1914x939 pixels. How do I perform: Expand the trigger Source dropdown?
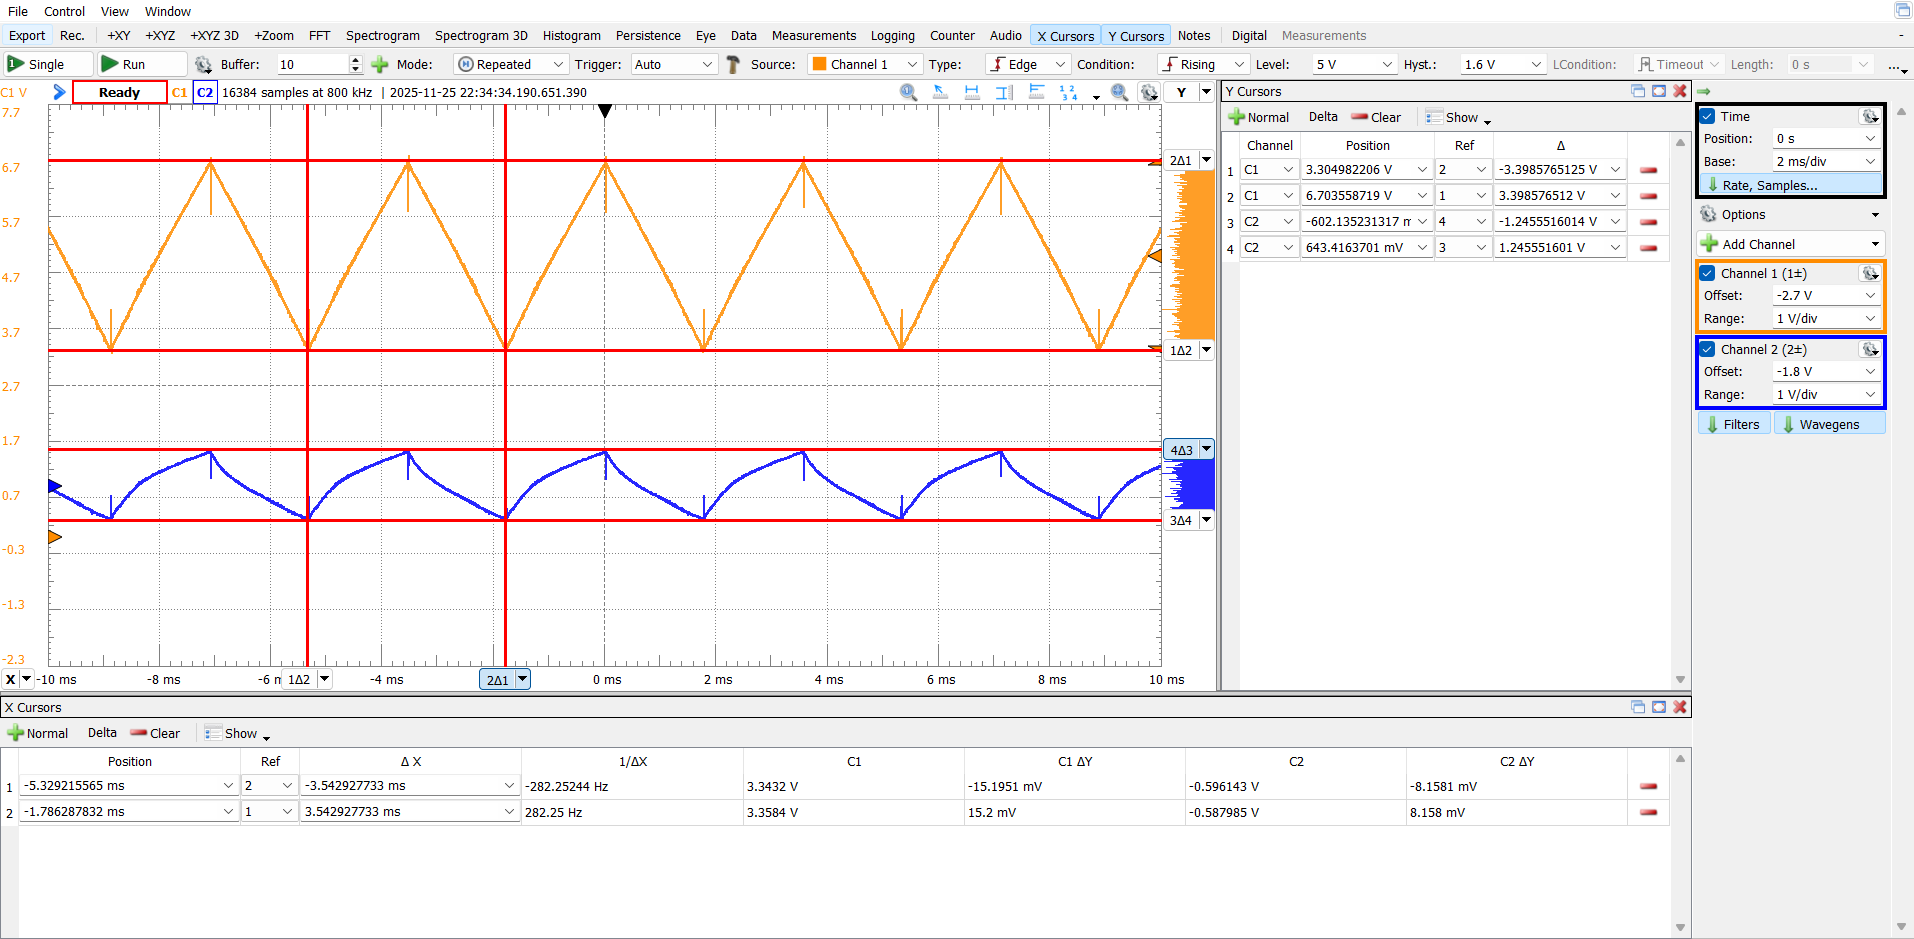865,64
